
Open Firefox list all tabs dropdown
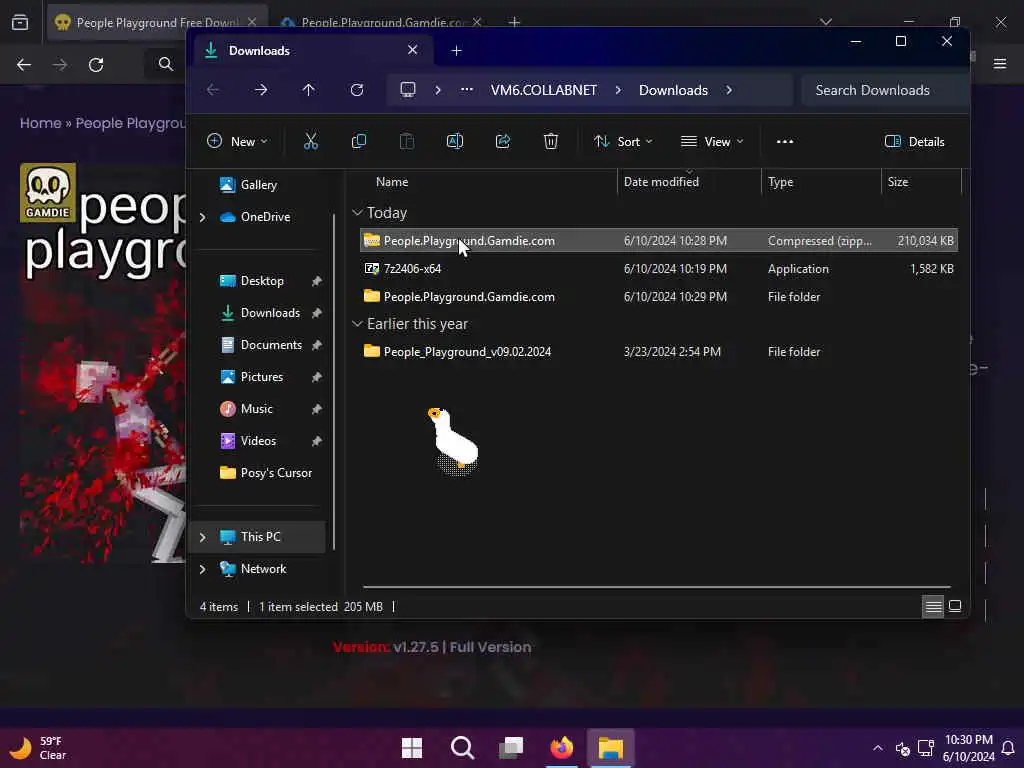[x=826, y=22]
